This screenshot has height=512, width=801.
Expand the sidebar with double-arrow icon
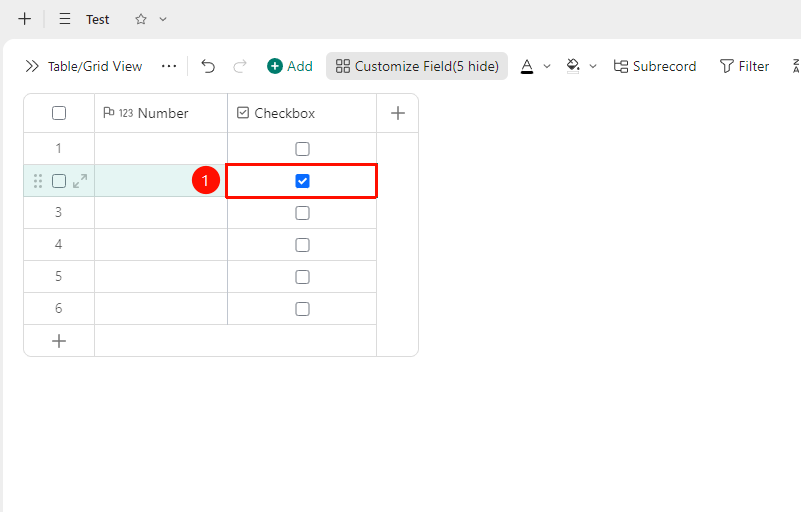pyautogui.click(x=32, y=66)
